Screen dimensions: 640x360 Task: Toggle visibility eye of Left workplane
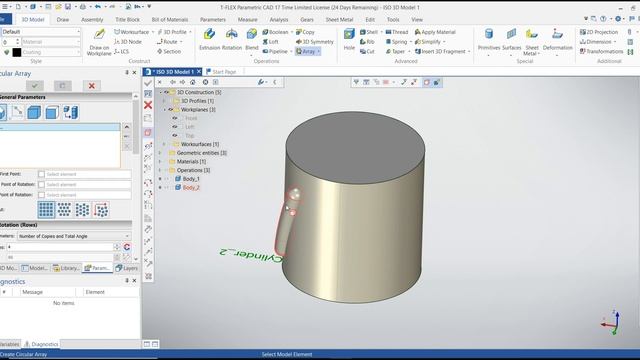point(175,127)
